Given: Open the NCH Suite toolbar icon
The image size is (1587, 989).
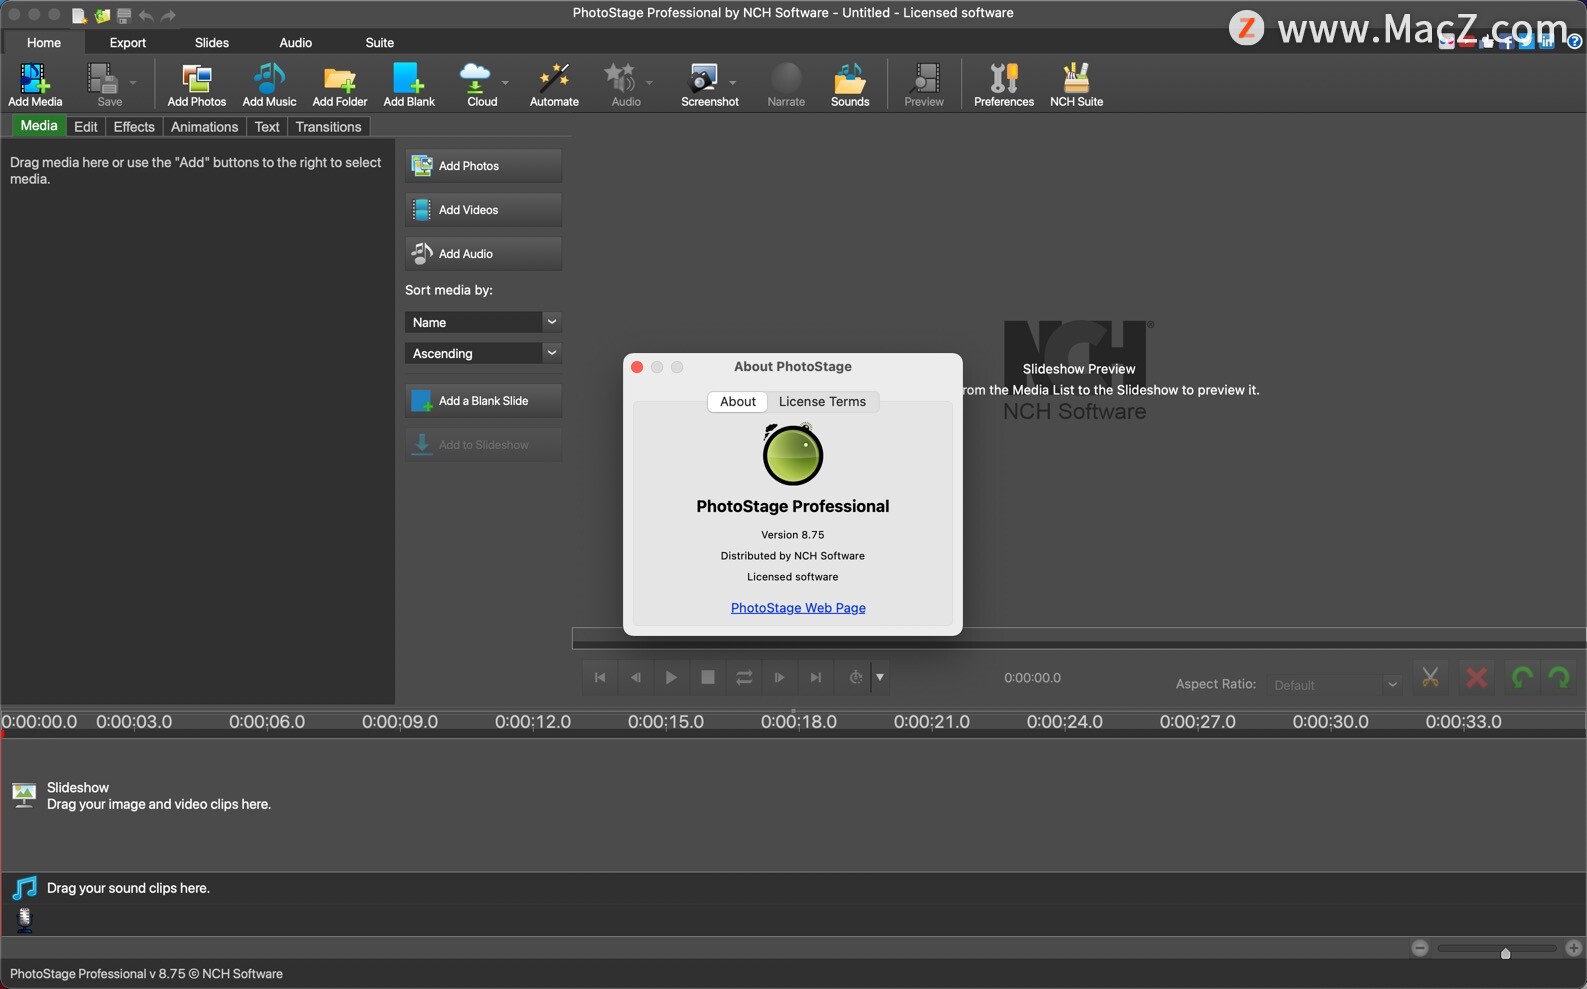Looking at the screenshot, I should click(x=1076, y=84).
